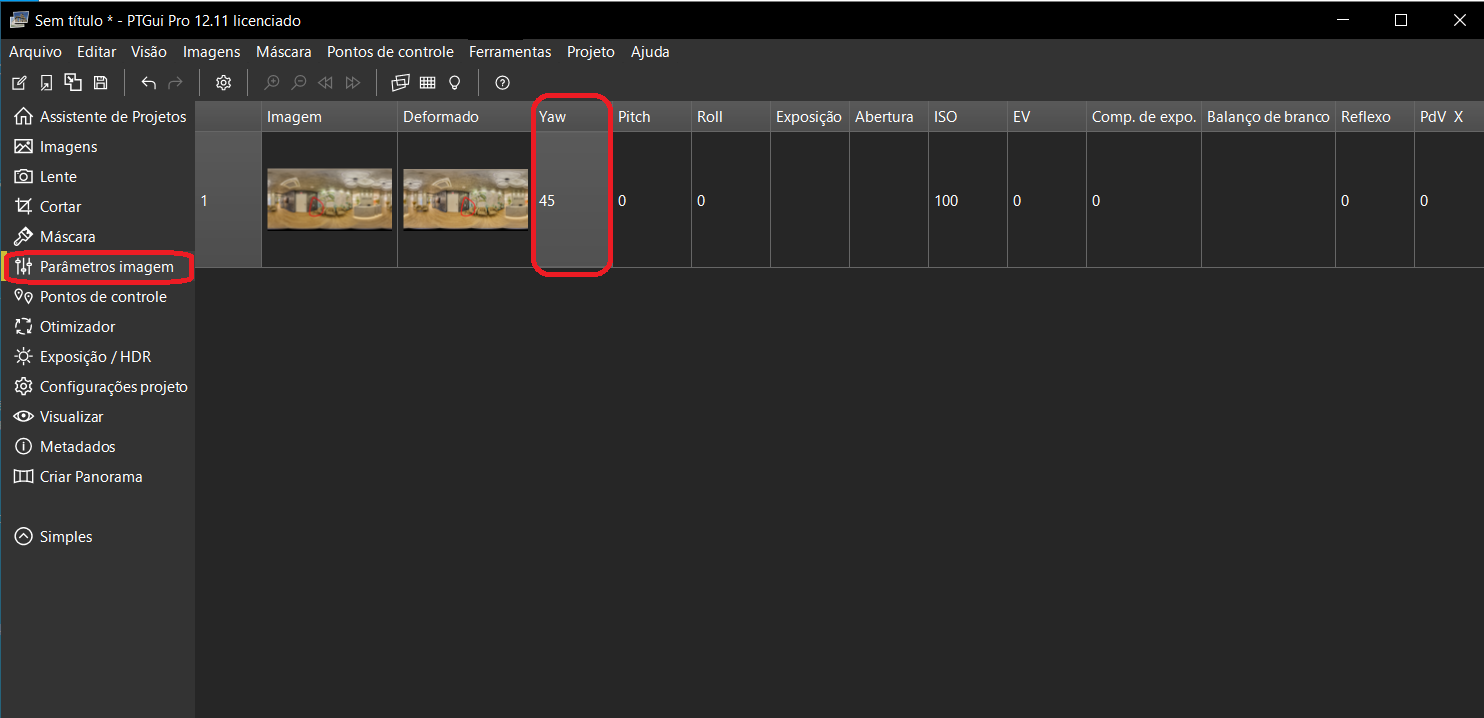Click the grid table icon in toolbar

428,83
